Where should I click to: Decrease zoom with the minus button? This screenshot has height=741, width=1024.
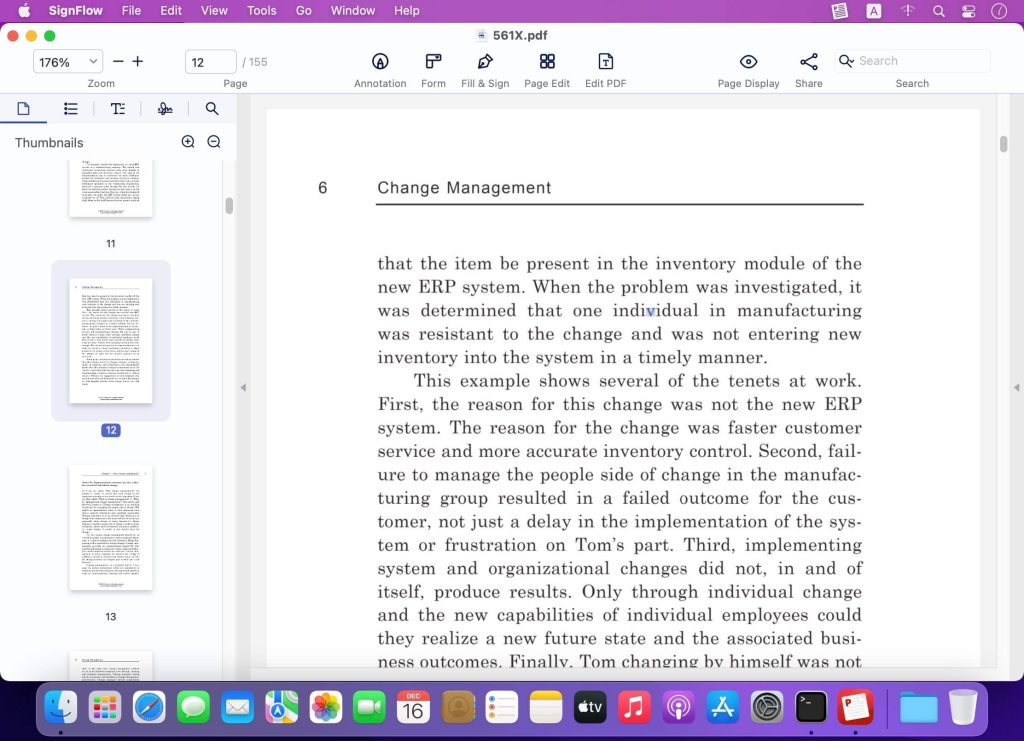[x=117, y=61]
